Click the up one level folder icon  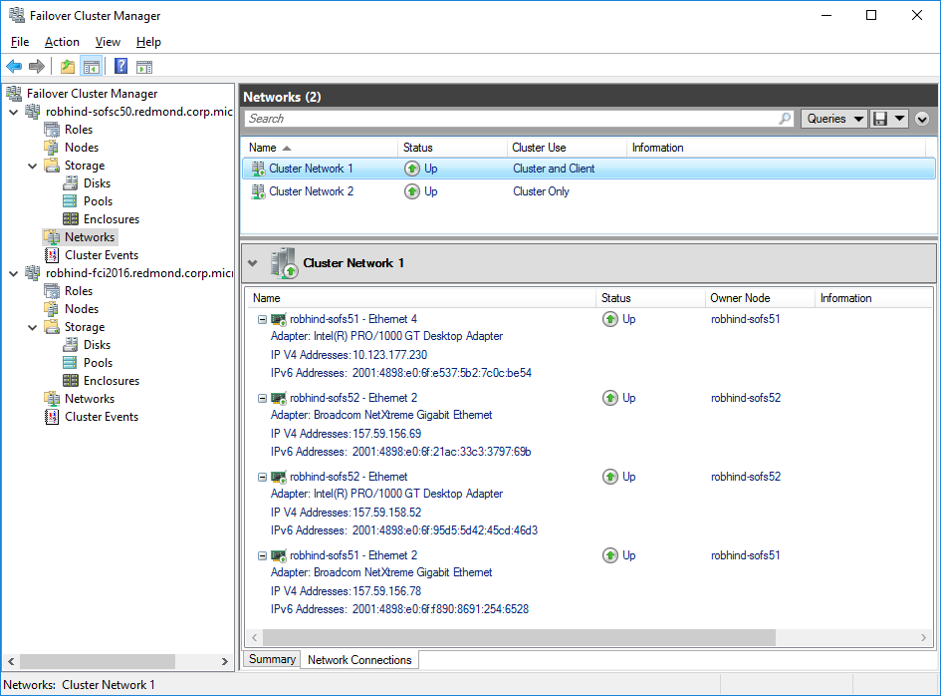[66, 66]
